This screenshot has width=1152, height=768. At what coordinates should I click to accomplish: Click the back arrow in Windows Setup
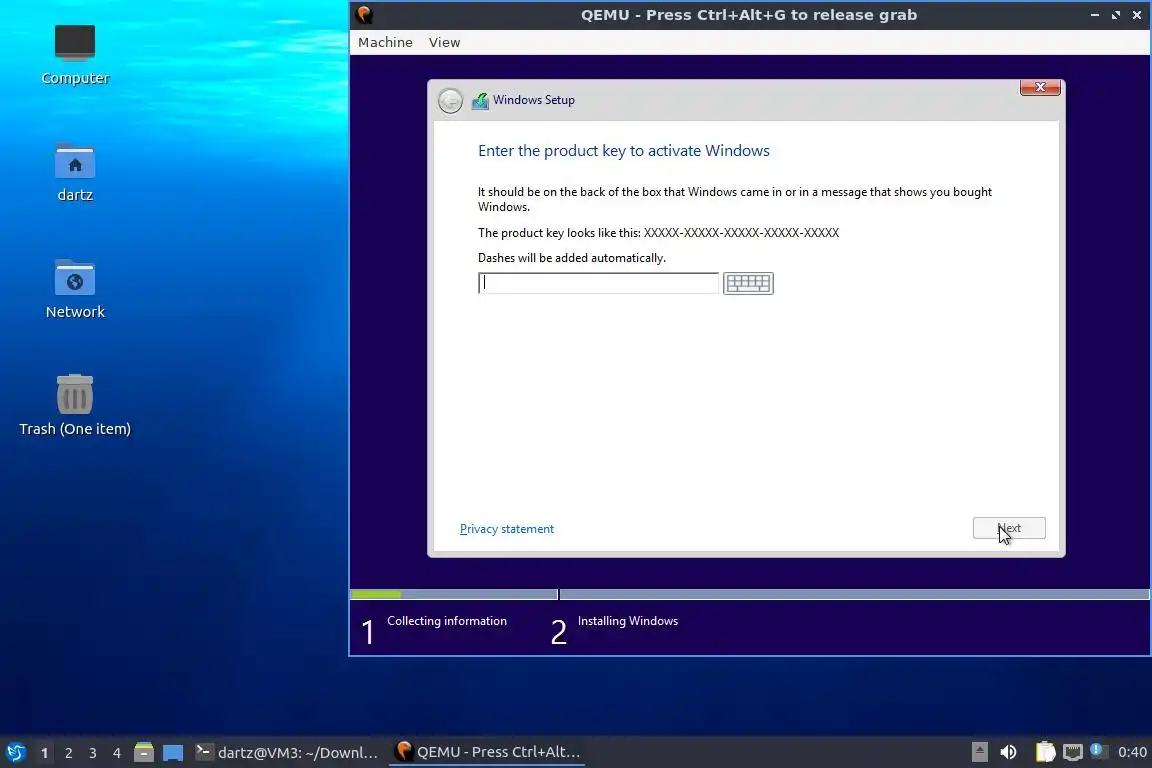(x=450, y=100)
